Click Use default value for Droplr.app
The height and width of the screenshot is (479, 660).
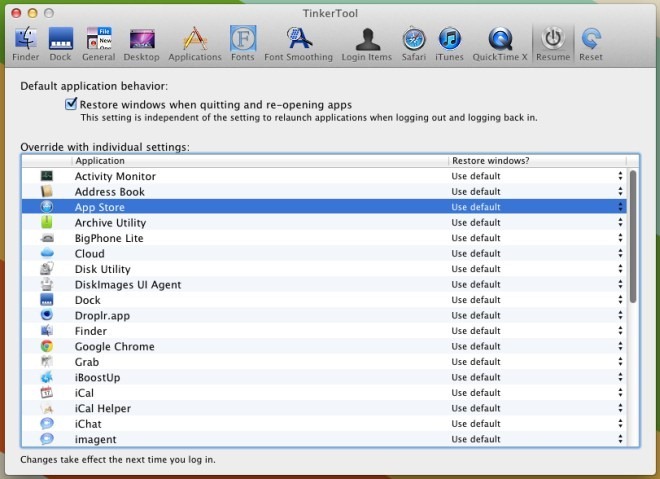tap(476, 315)
